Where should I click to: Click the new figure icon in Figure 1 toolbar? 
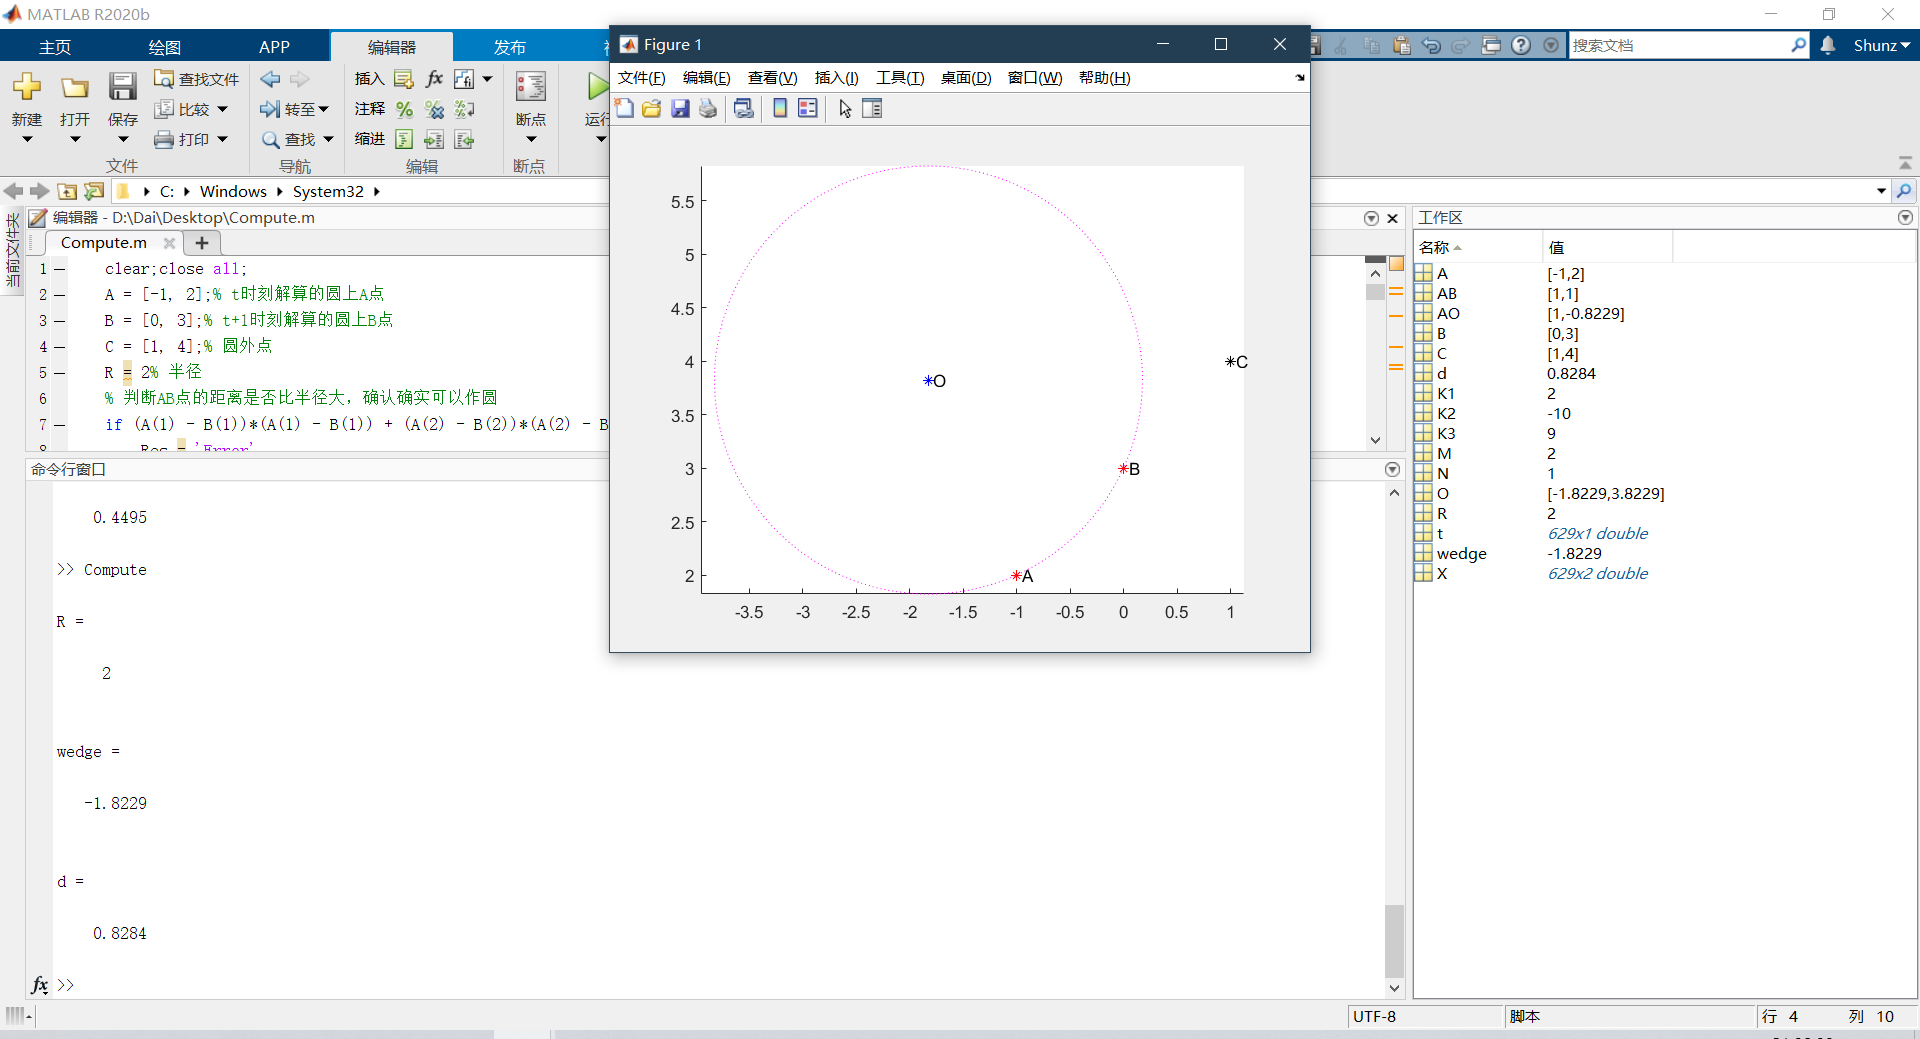[x=625, y=108]
